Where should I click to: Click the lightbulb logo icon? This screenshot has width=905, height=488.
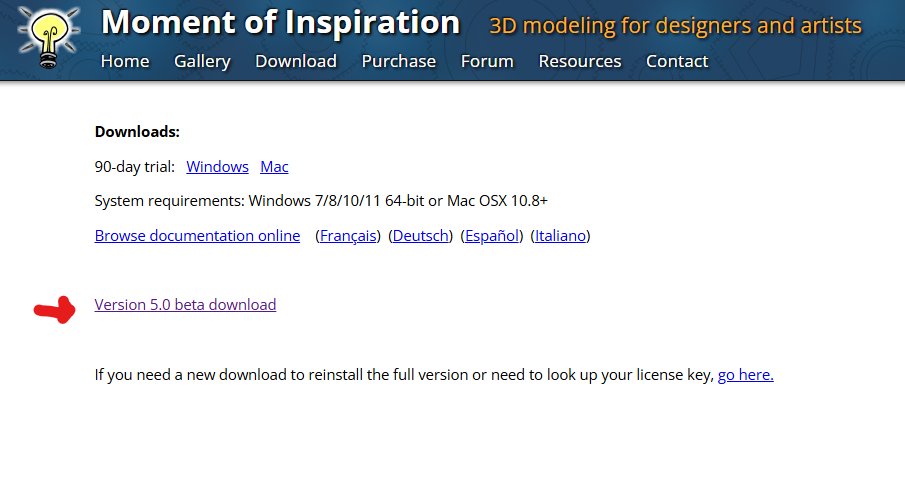(49, 37)
